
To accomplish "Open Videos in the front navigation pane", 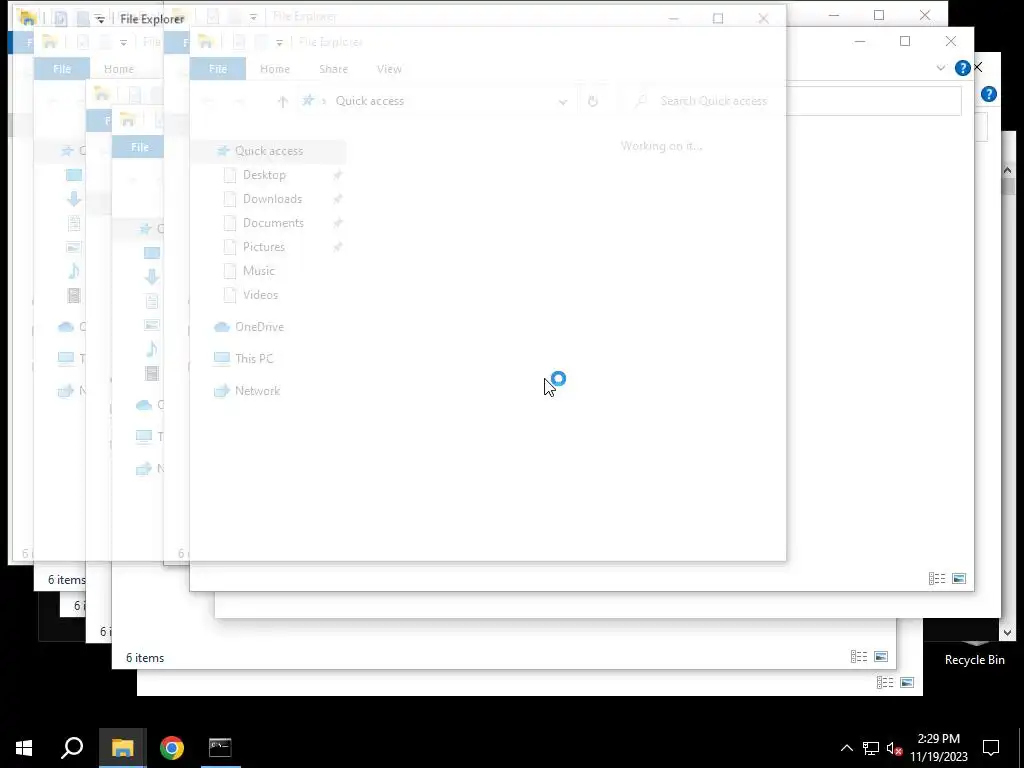I will click(x=260, y=295).
